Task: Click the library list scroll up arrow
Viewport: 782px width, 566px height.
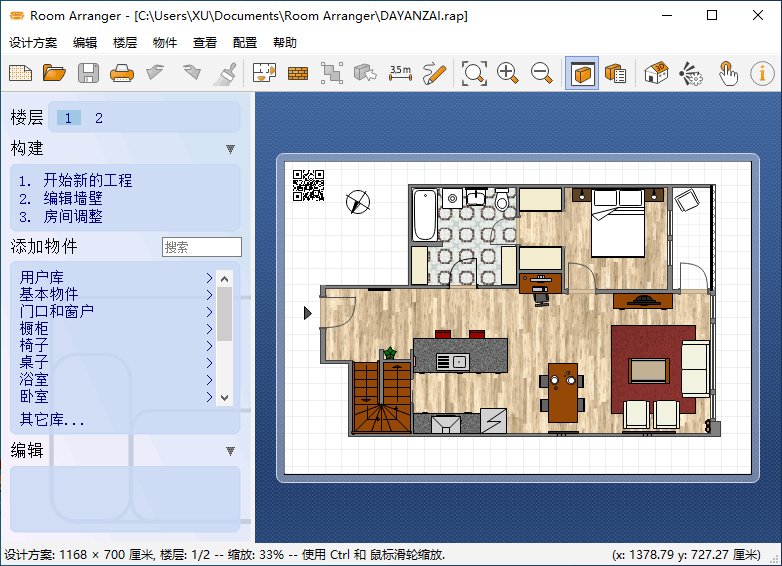Action: [224, 279]
